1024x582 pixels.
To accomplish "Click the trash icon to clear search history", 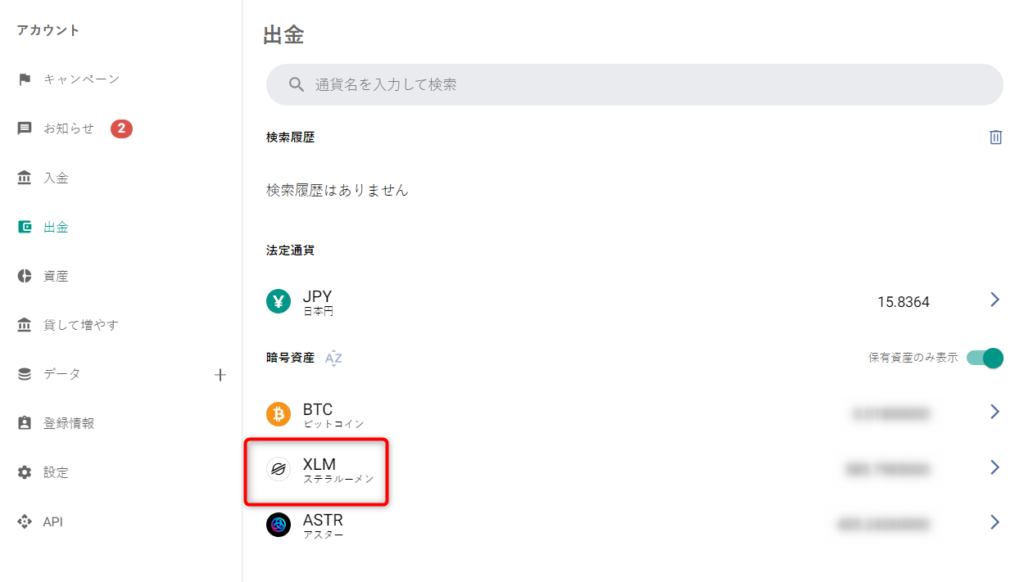I will 995,137.
